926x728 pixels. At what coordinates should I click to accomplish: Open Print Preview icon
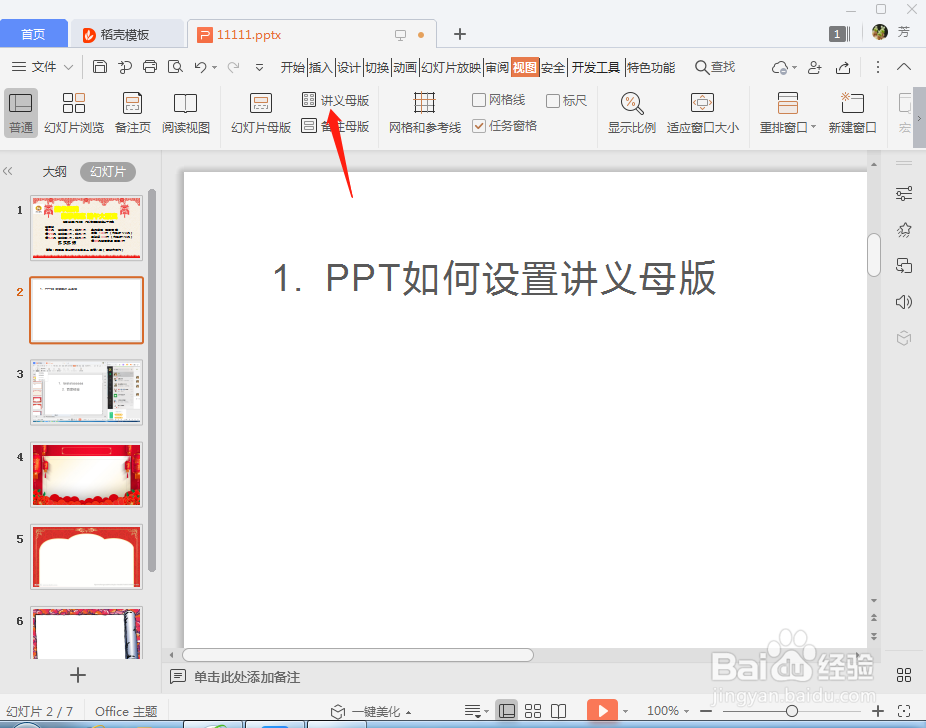coord(175,67)
